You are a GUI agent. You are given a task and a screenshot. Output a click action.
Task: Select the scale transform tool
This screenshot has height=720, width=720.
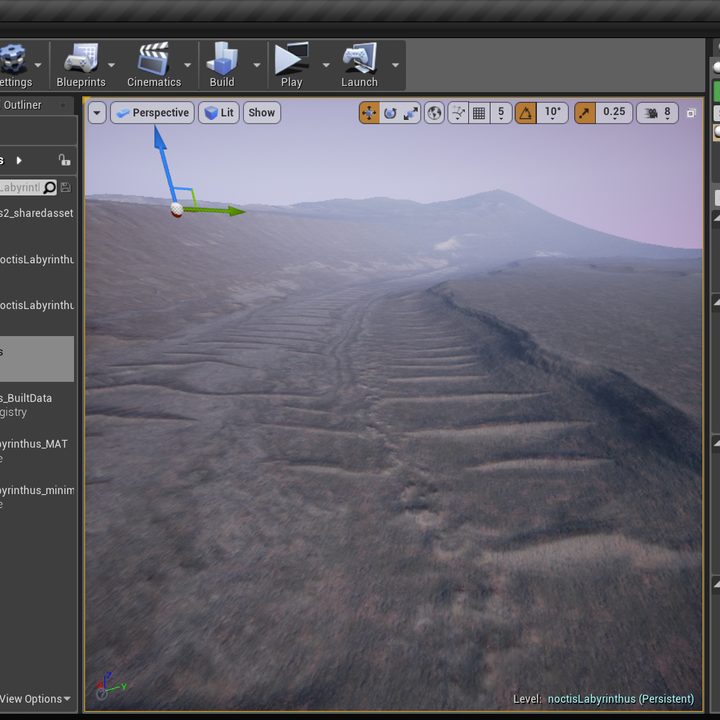click(x=411, y=113)
